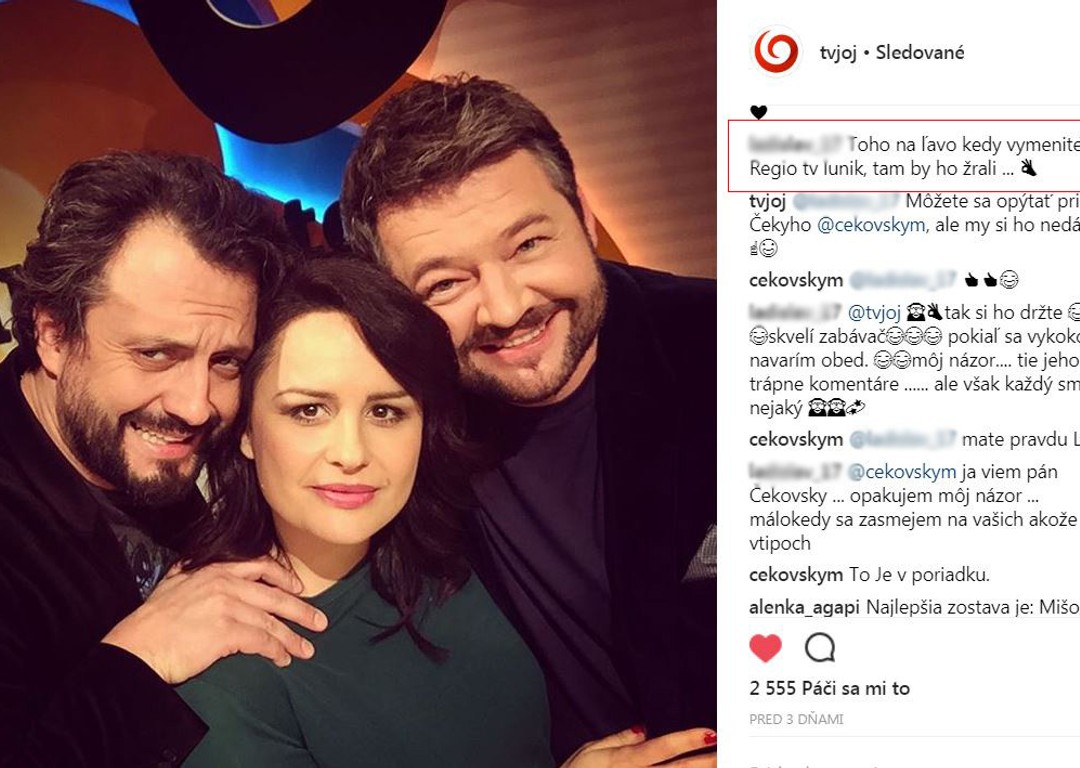
Task: Open the alenka_agapi commenter profile
Action: click(x=804, y=608)
